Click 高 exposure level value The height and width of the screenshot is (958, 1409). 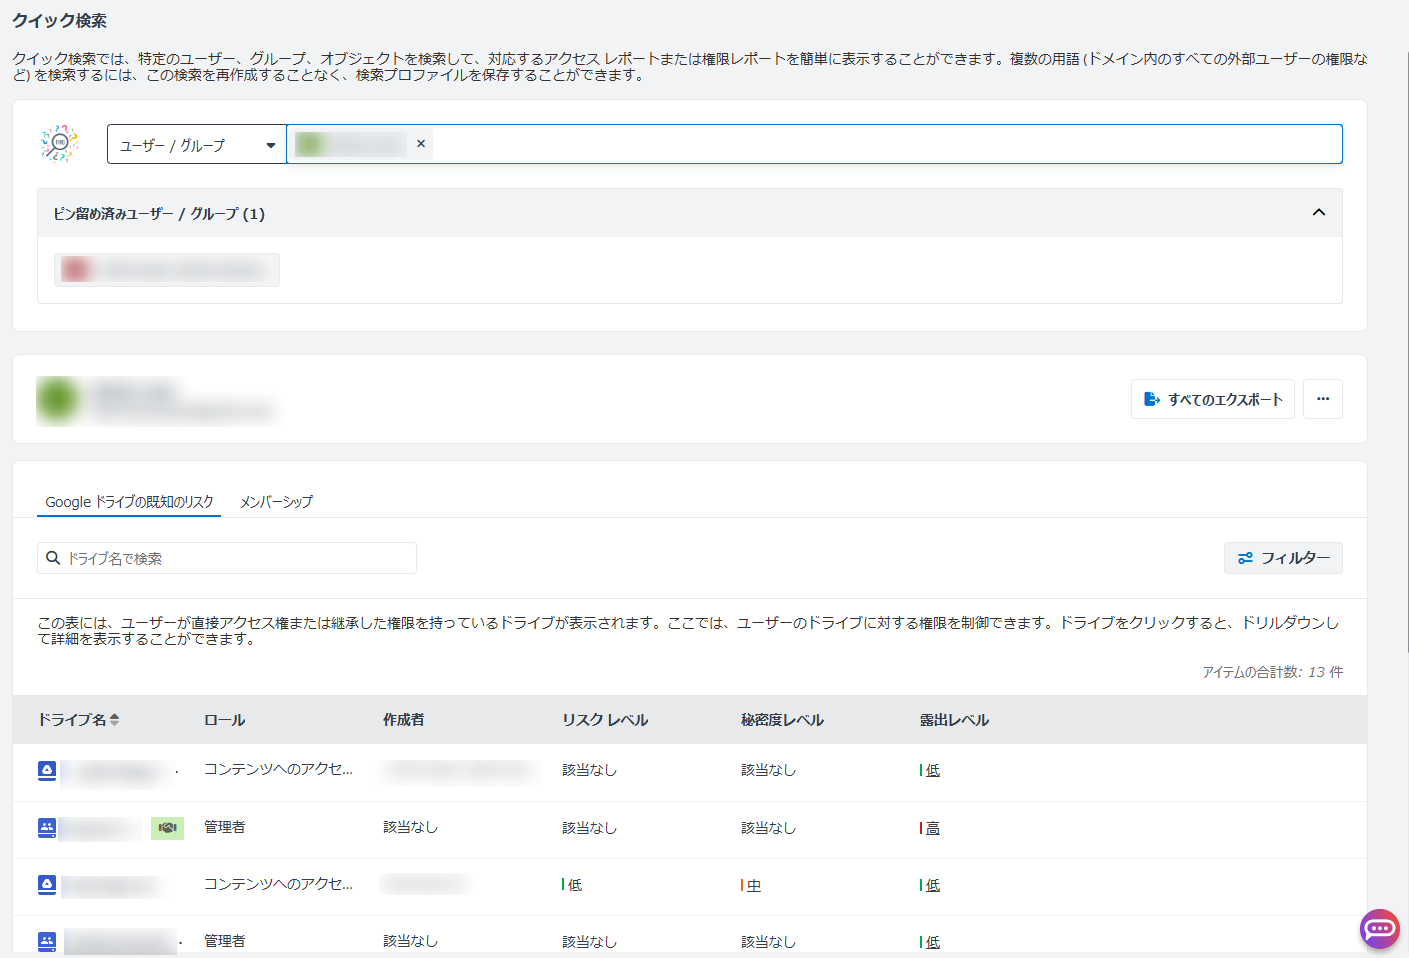click(x=932, y=828)
